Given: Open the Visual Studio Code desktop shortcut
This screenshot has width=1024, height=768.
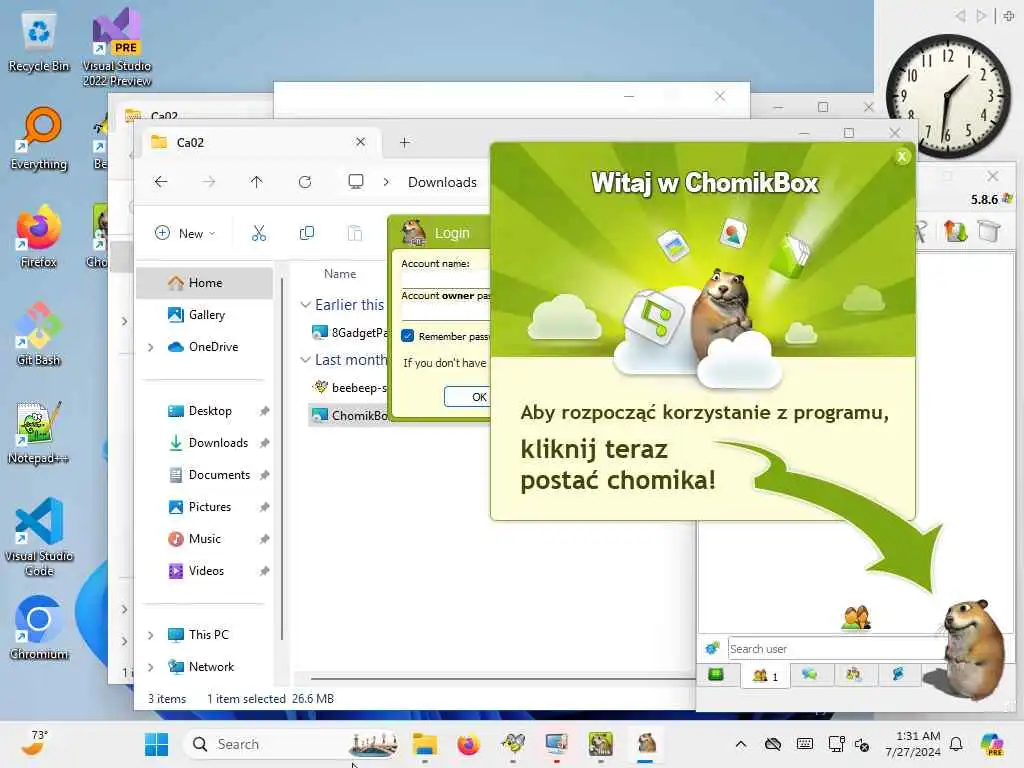Looking at the screenshot, I should [39, 537].
